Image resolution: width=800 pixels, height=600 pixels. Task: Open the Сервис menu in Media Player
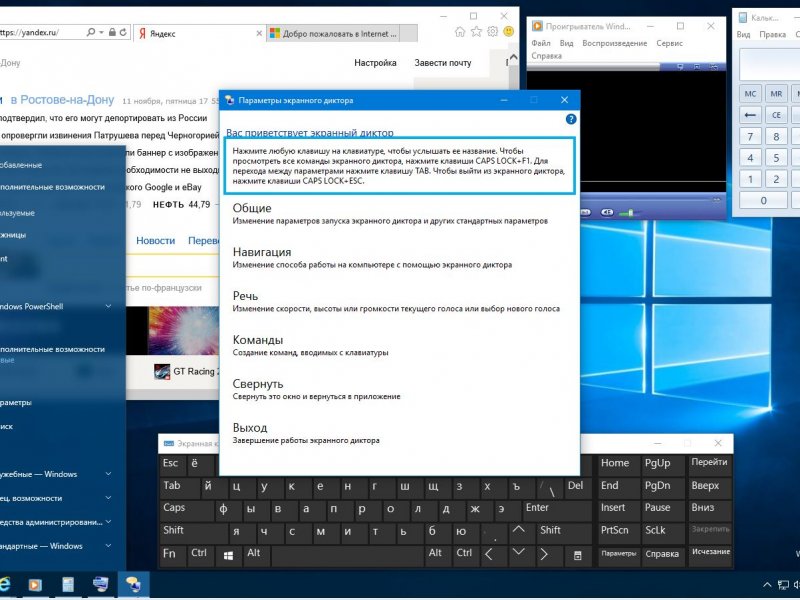pos(669,43)
